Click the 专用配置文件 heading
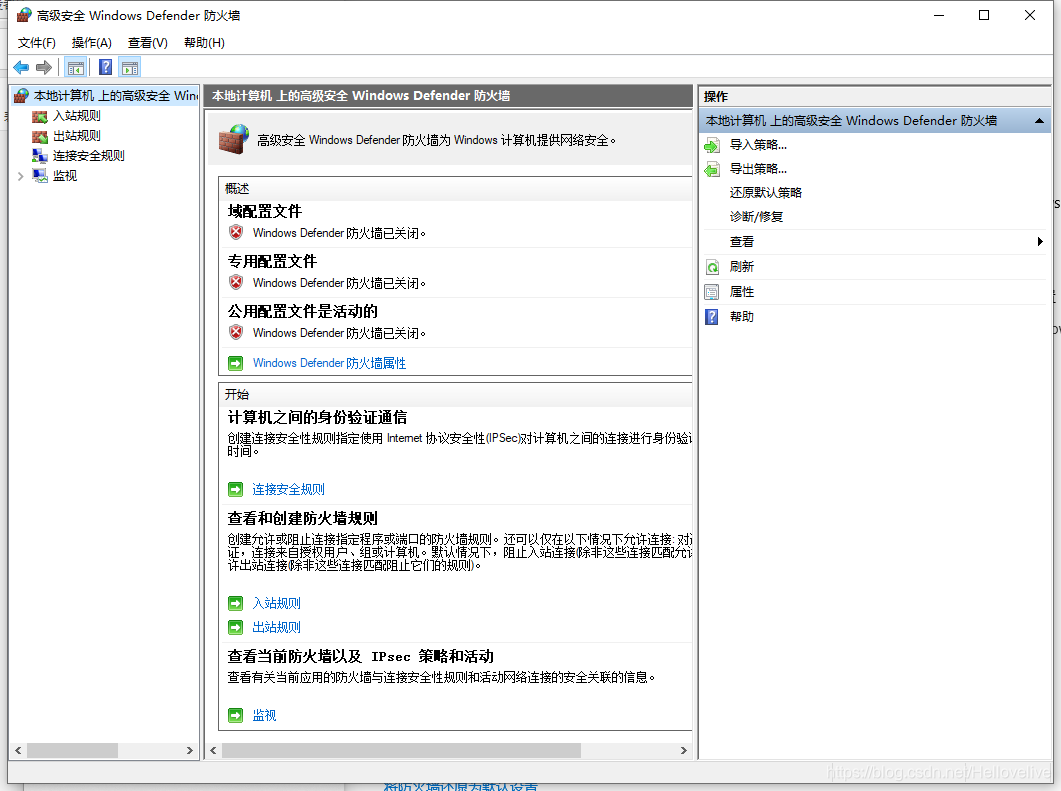This screenshot has width=1061, height=791. (272, 262)
